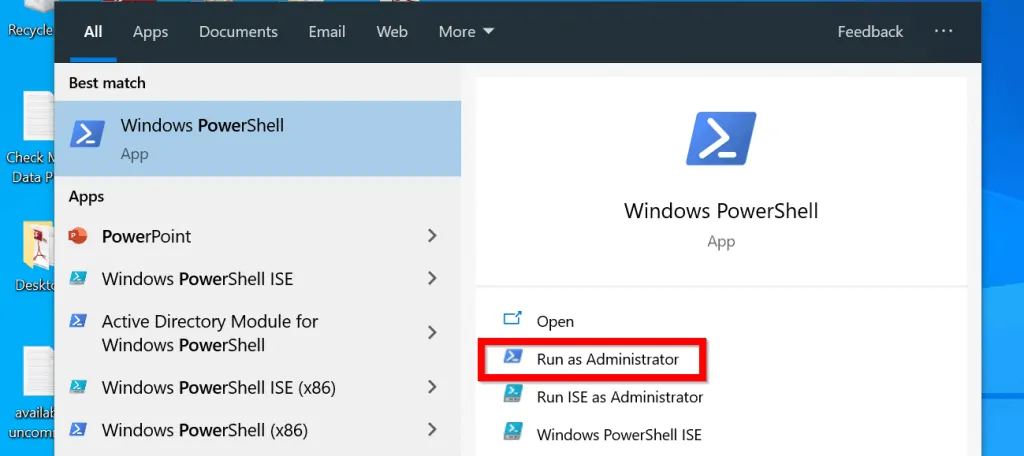The height and width of the screenshot is (456, 1024).
Task: Click the PowerPoint app icon
Action: 78,236
